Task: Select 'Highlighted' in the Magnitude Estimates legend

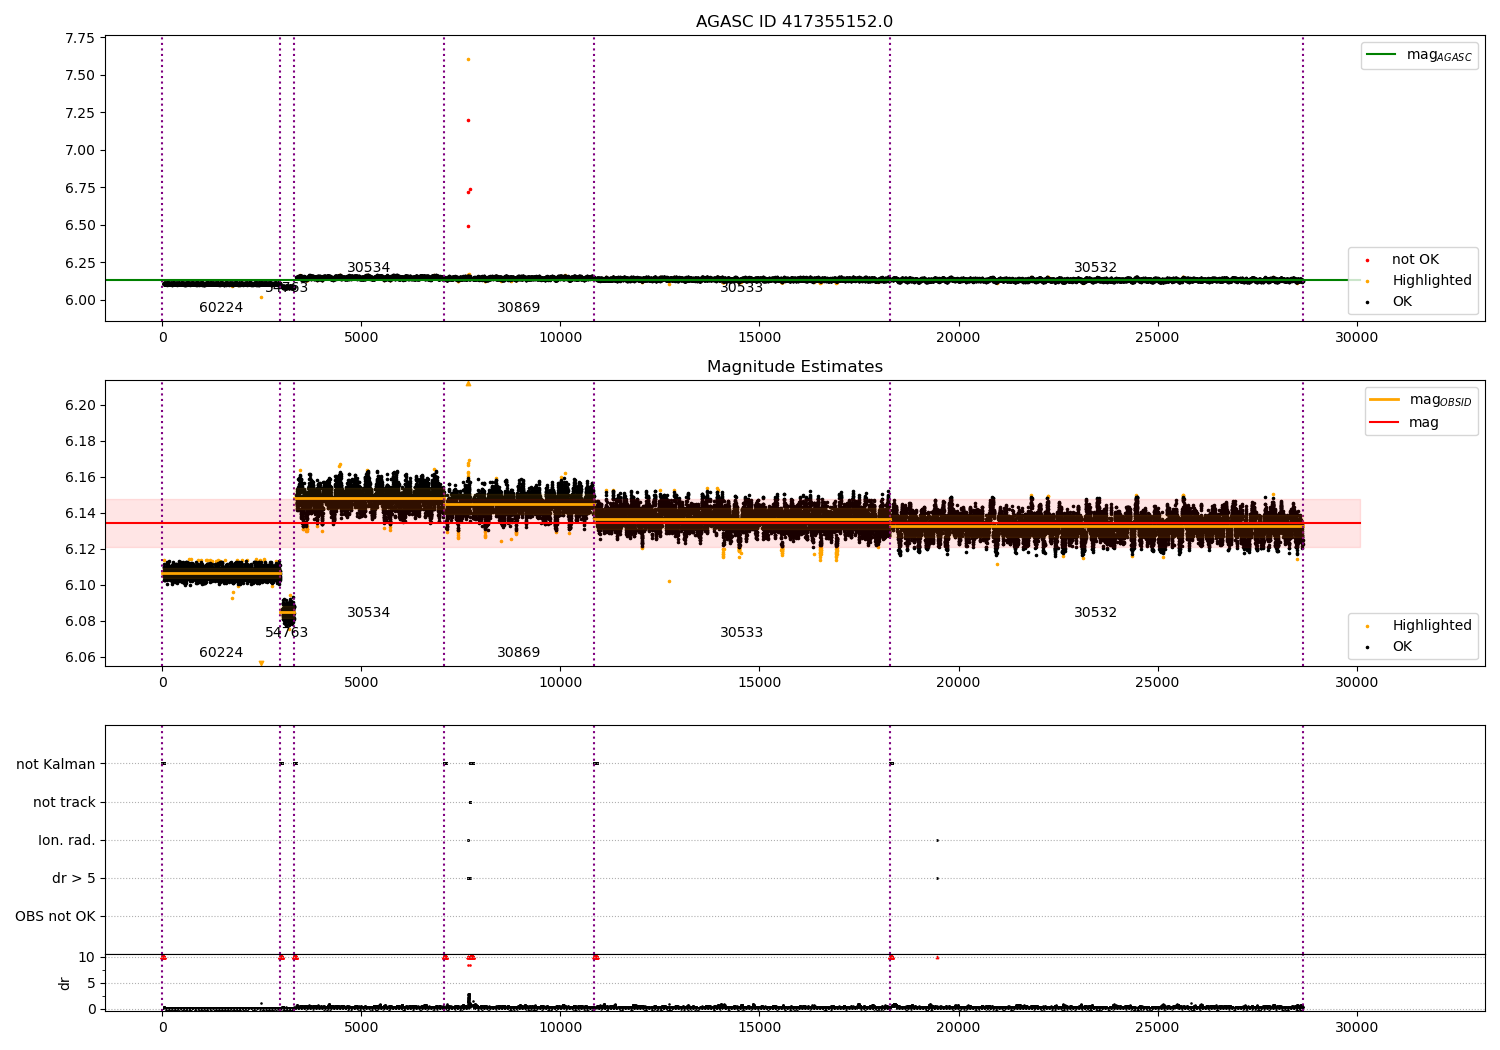Action: click(x=1420, y=626)
